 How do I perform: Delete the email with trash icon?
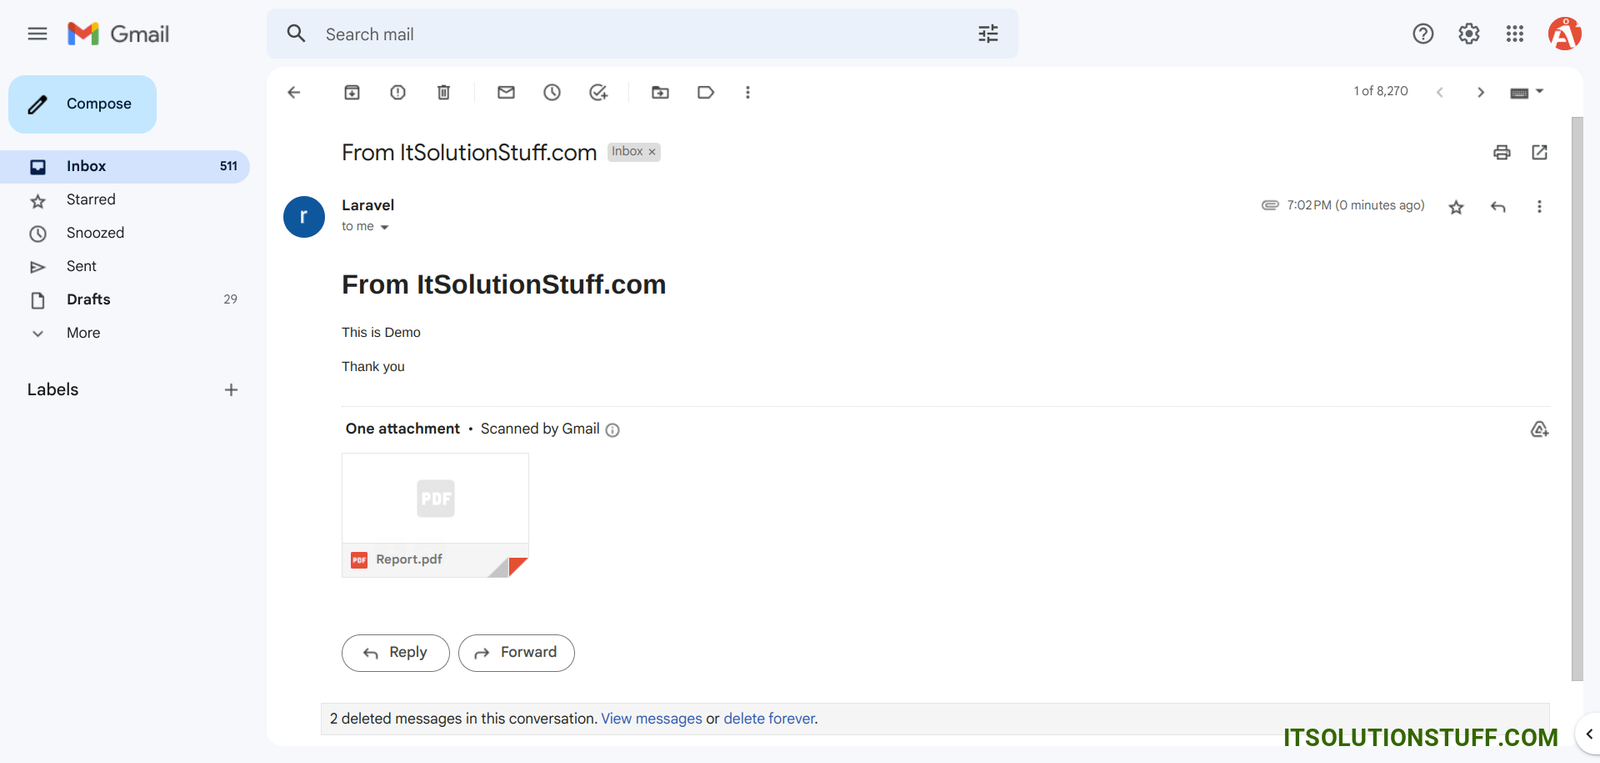(x=444, y=92)
